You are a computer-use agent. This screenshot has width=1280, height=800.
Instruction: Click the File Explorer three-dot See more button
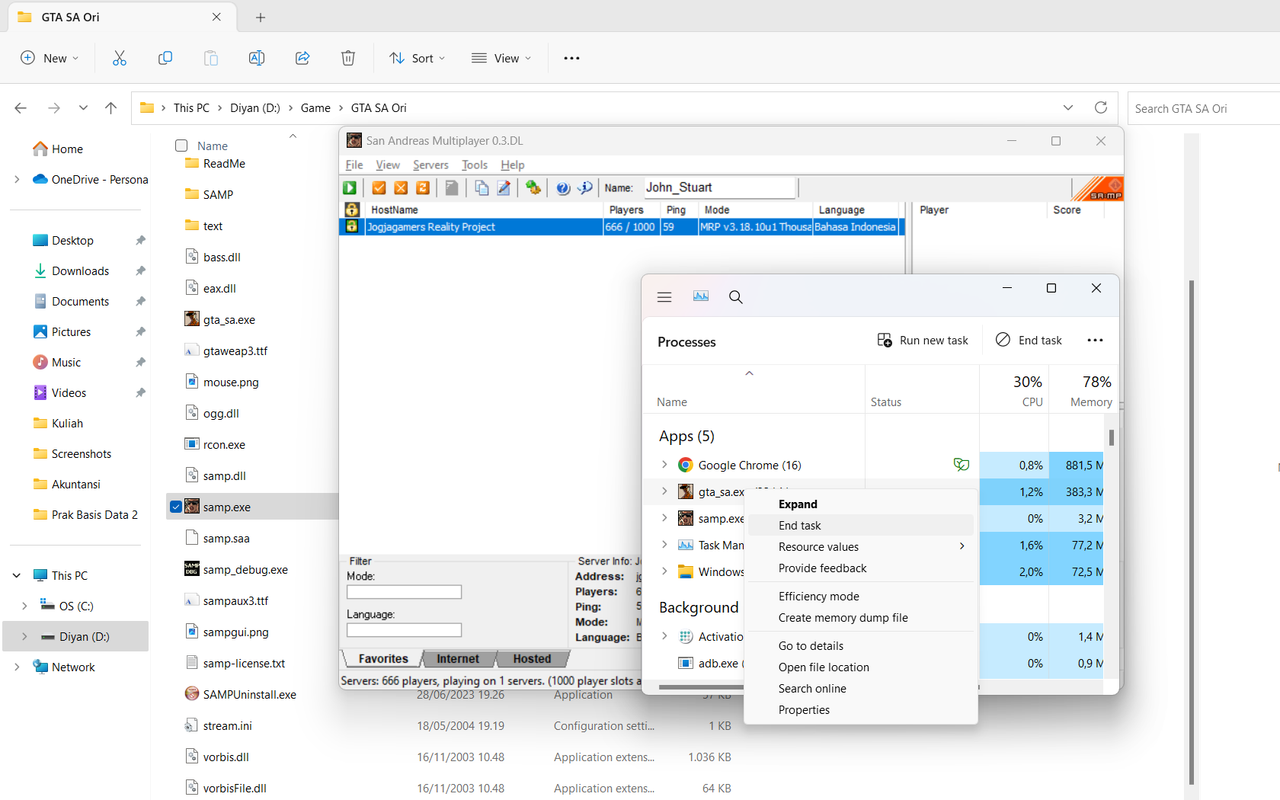(x=572, y=58)
